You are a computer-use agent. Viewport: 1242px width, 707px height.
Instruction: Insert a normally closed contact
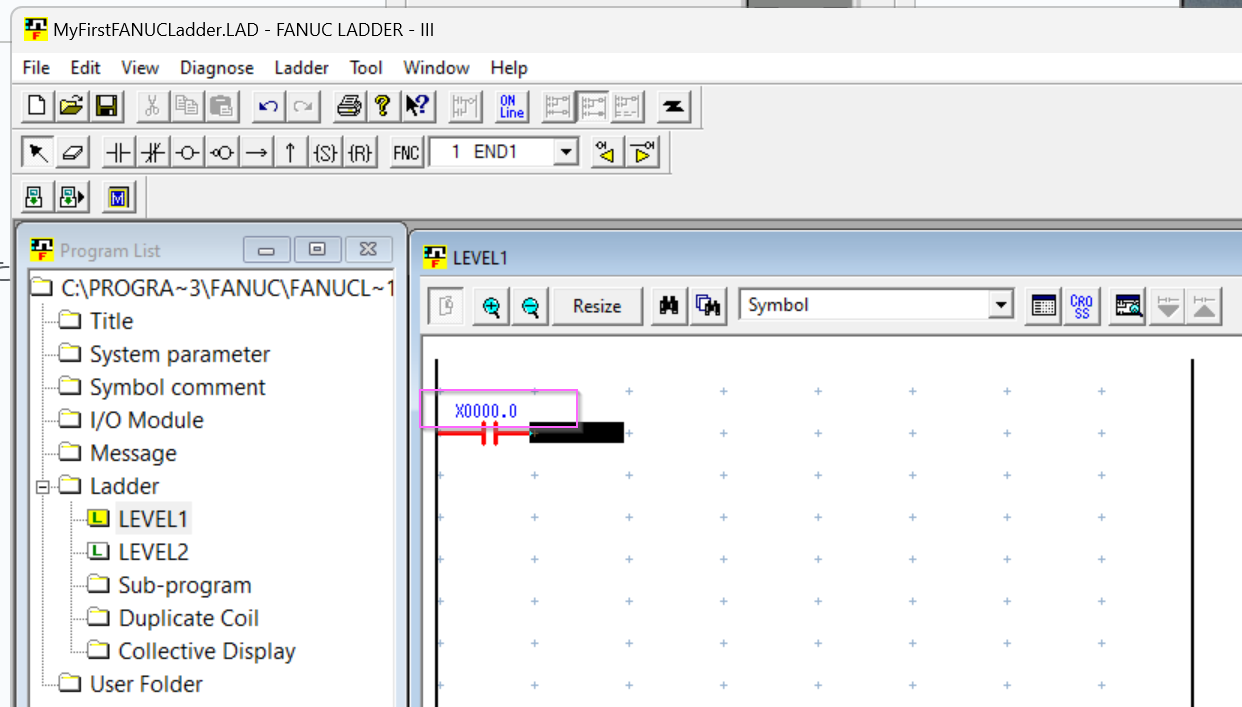coord(153,153)
